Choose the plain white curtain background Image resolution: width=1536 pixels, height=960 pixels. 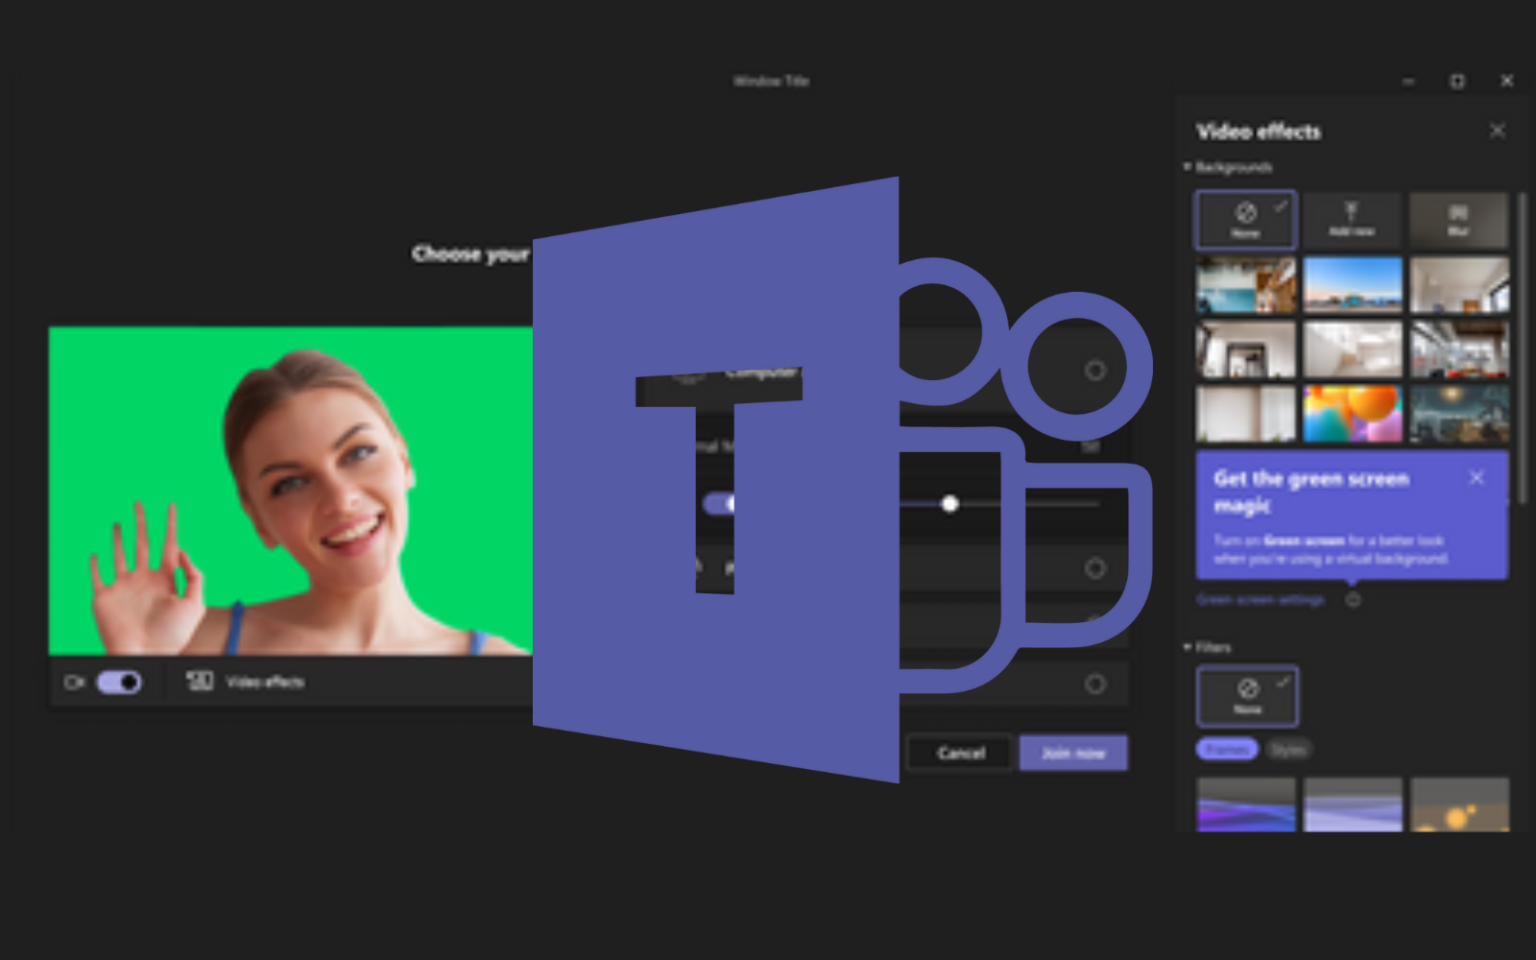click(x=1246, y=413)
